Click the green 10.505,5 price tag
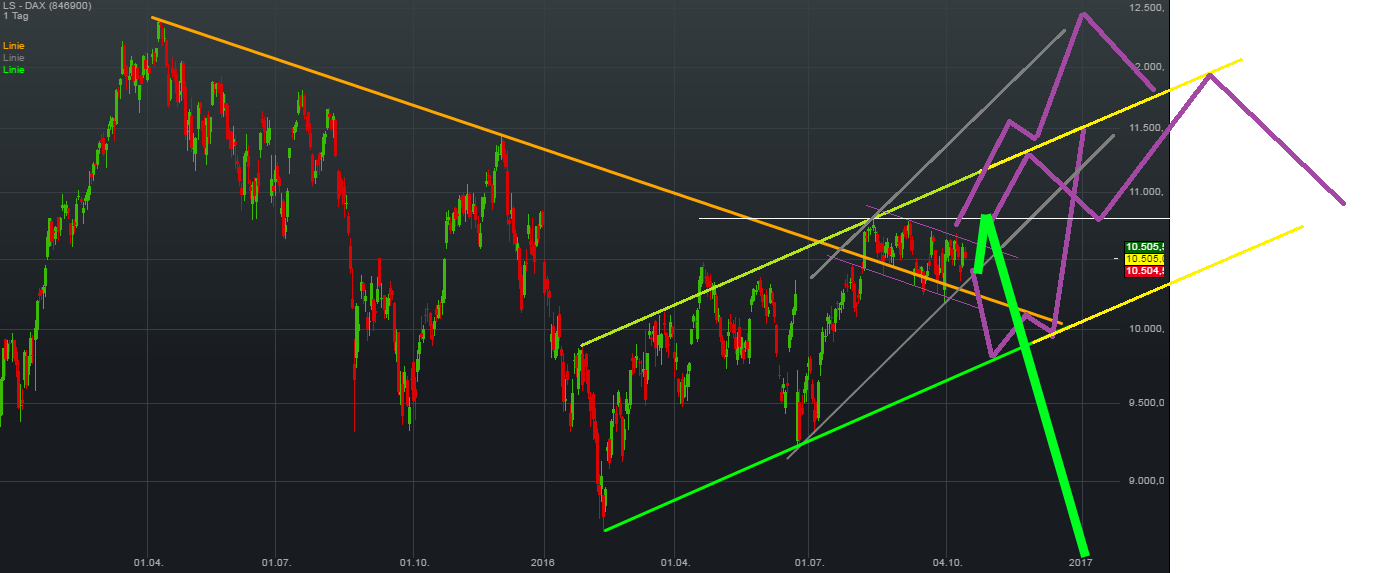 (x=1147, y=247)
